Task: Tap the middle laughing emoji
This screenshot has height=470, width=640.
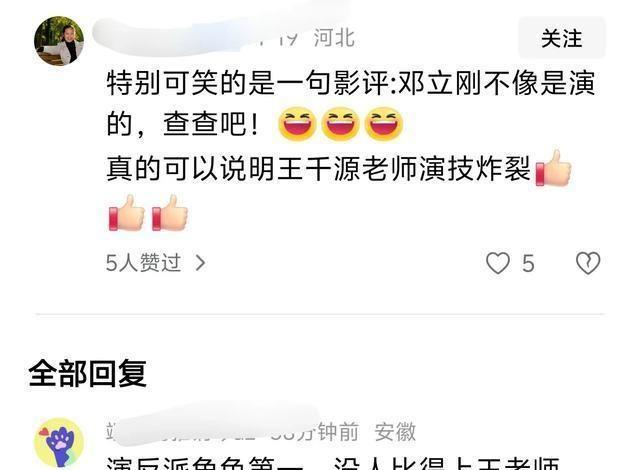Action: click(x=340, y=124)
